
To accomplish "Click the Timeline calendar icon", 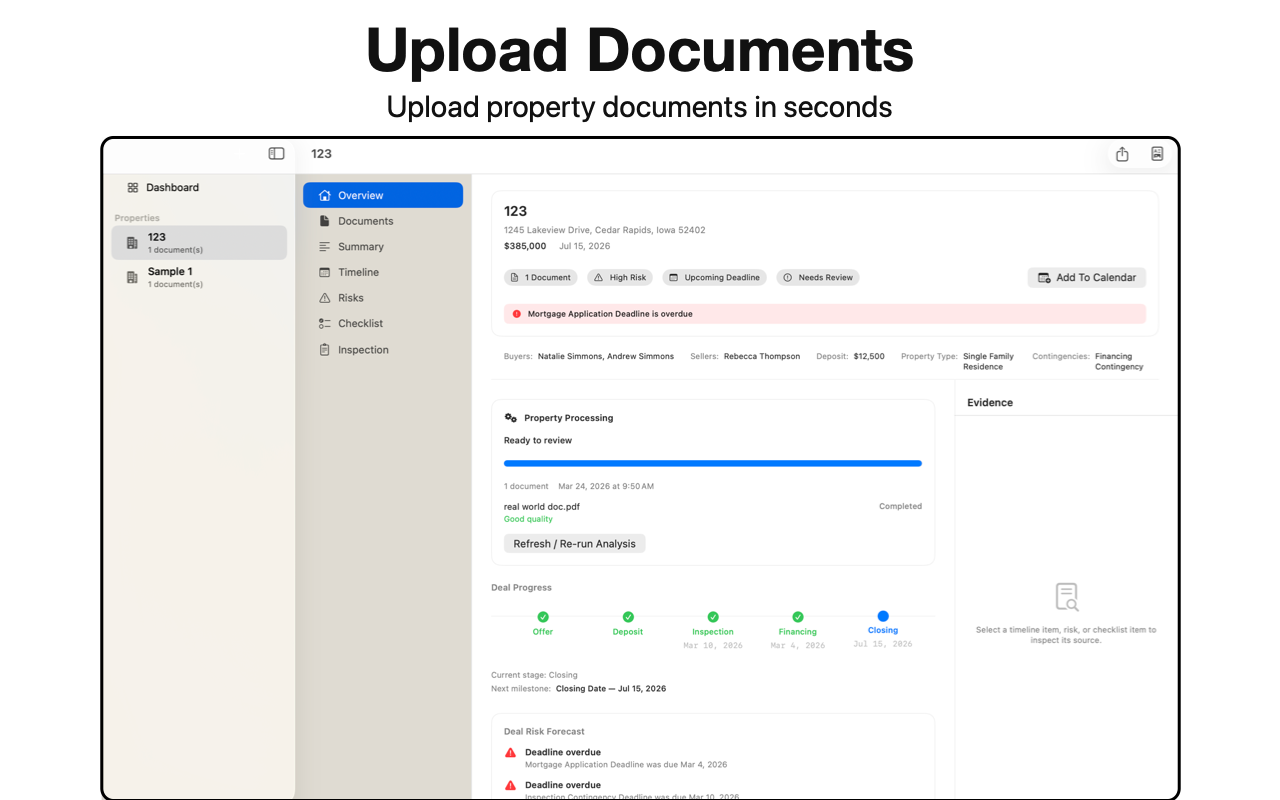I will 324,272.
